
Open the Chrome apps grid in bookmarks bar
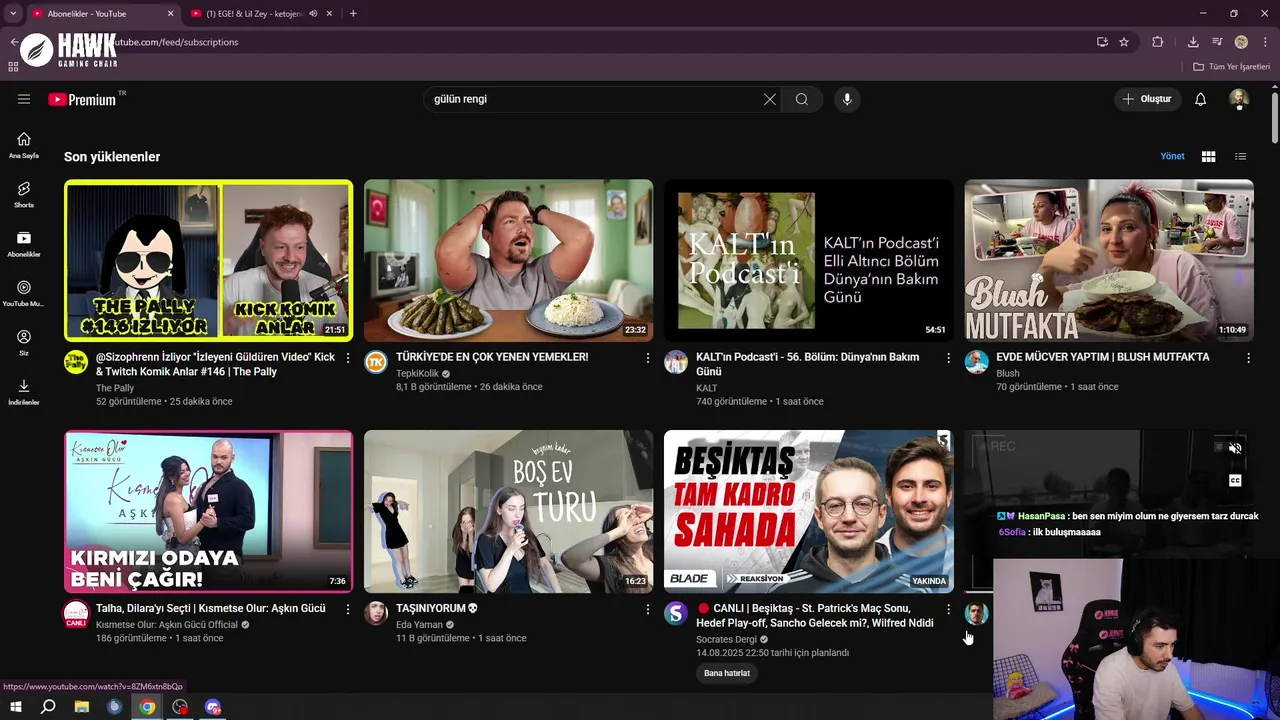[x=13, y=67]
